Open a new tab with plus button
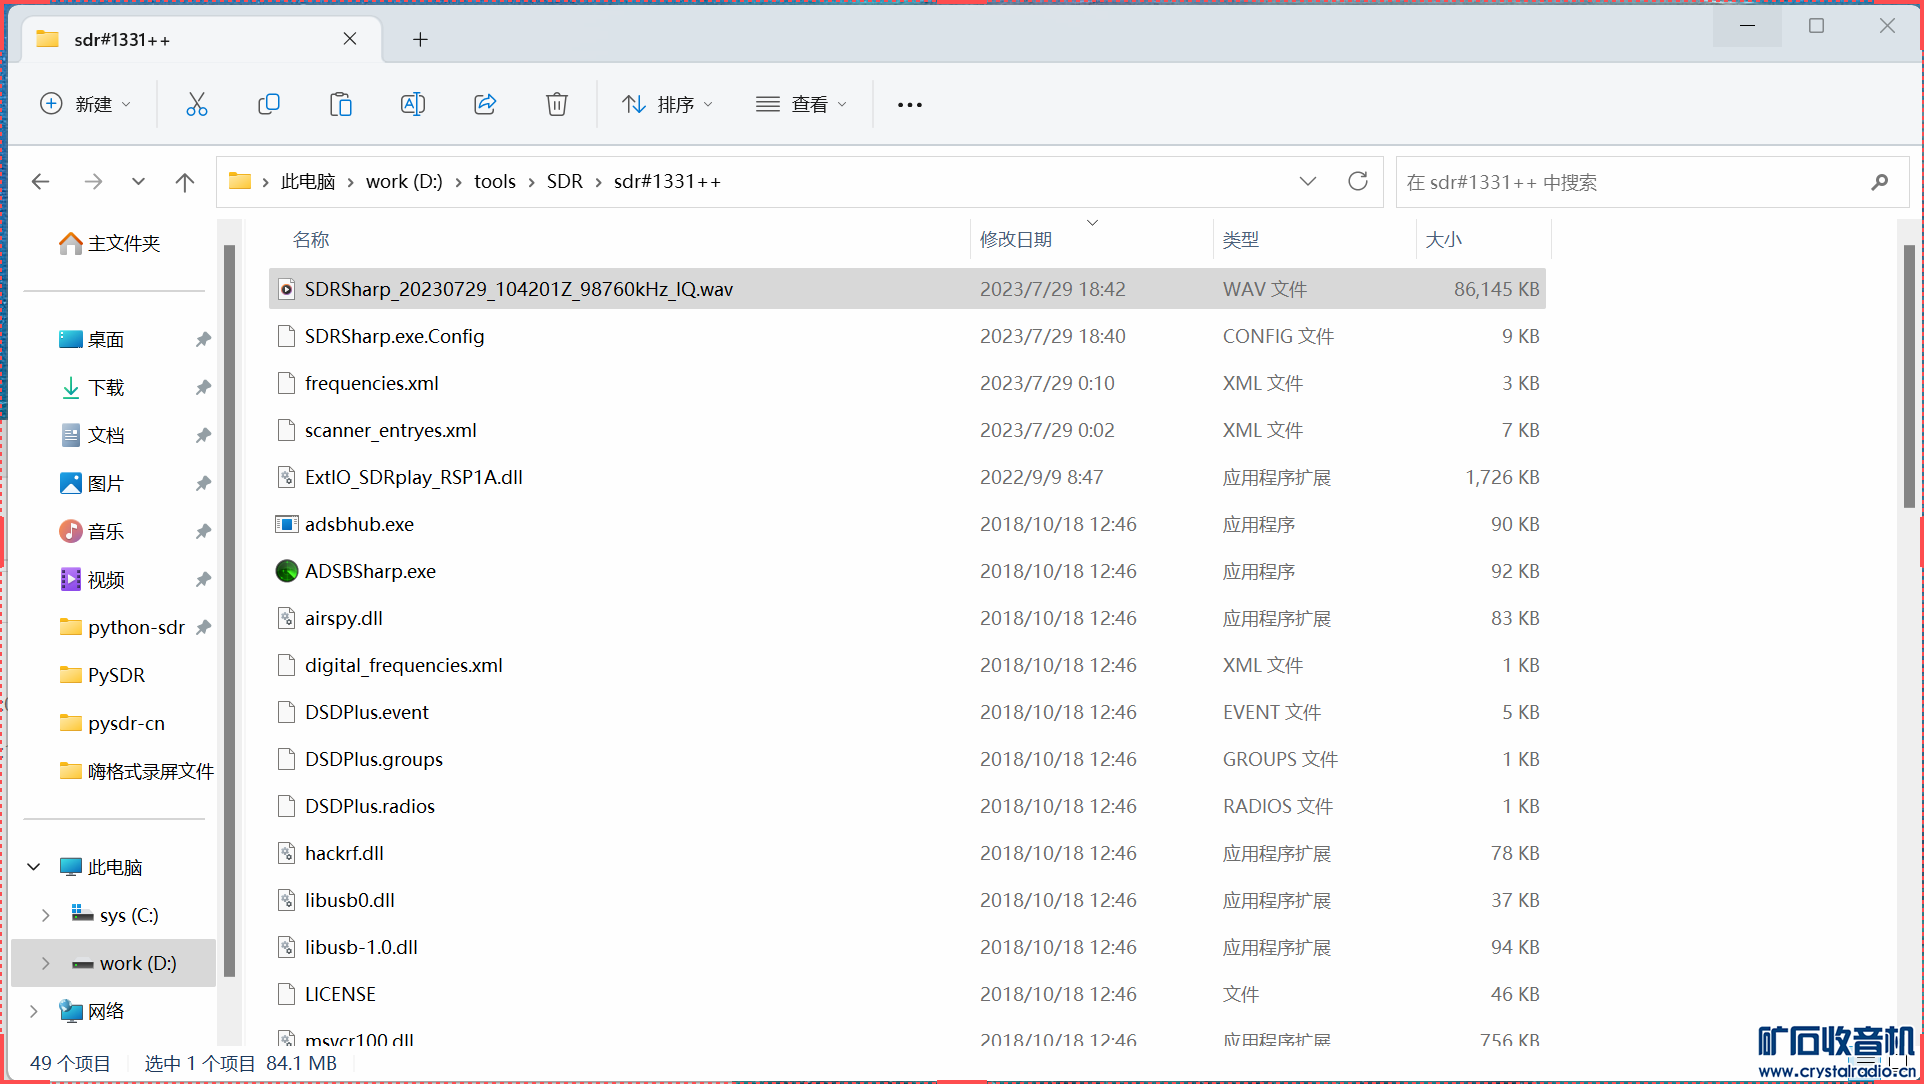 pyautogui.click(x=420, y=39)
